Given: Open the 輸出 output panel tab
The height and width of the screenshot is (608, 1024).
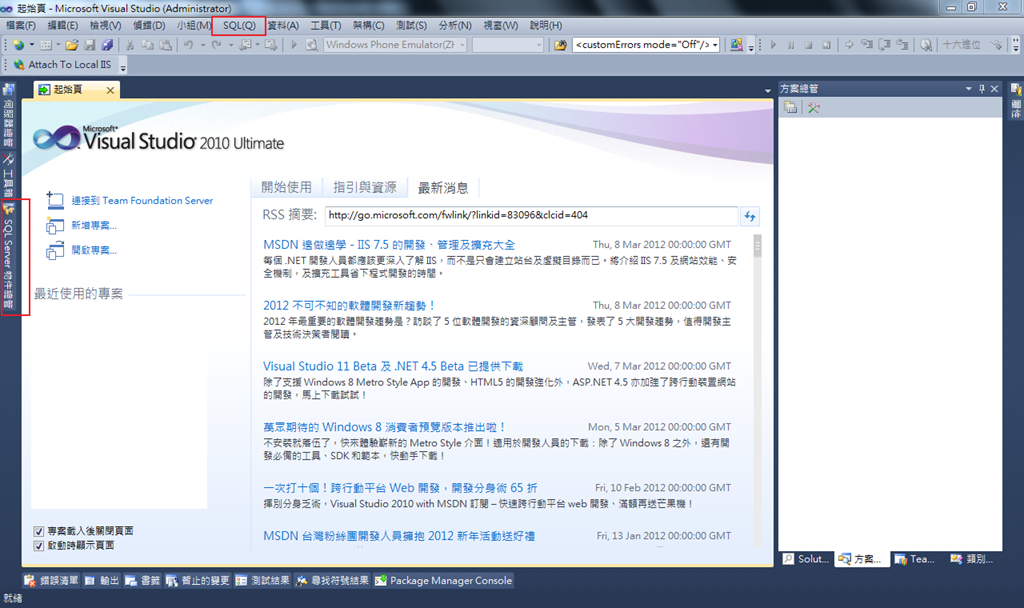Looking at the screenshot, I should pyautogui.click(x=102, y=581).
